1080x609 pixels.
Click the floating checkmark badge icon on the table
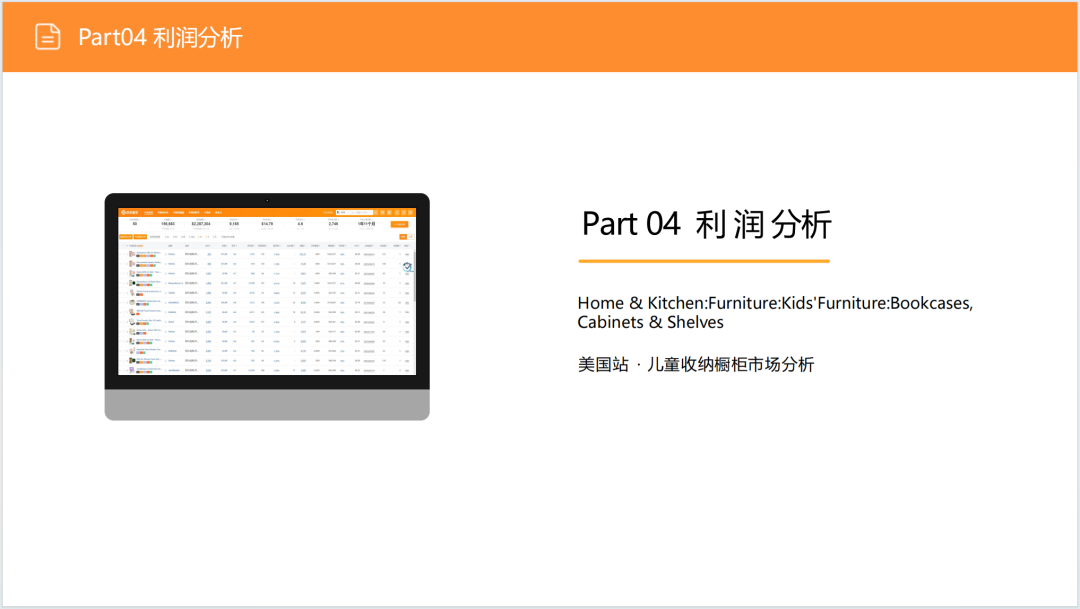pos(409,268)
